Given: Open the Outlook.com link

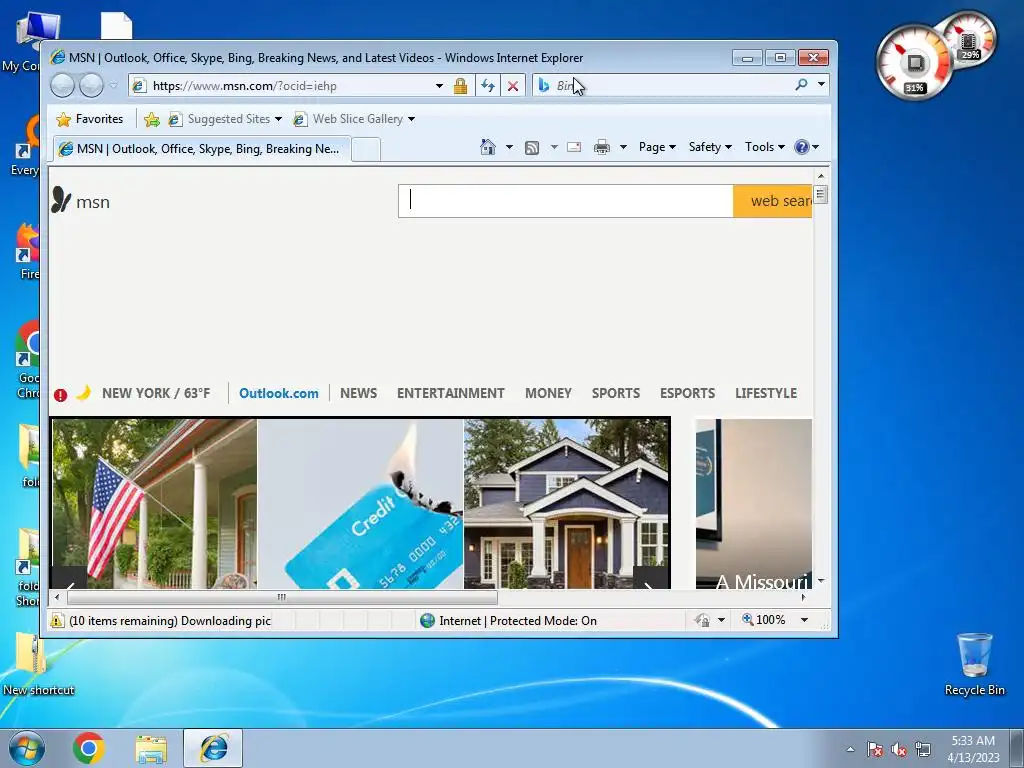Looking at the screenshot, I should 279,393.
